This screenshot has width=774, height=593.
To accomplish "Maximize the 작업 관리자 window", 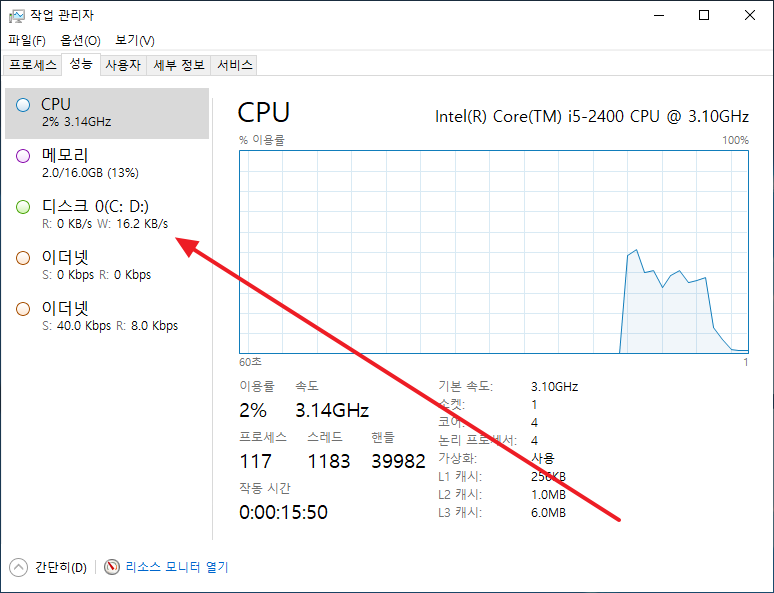I will coord(704,15).
